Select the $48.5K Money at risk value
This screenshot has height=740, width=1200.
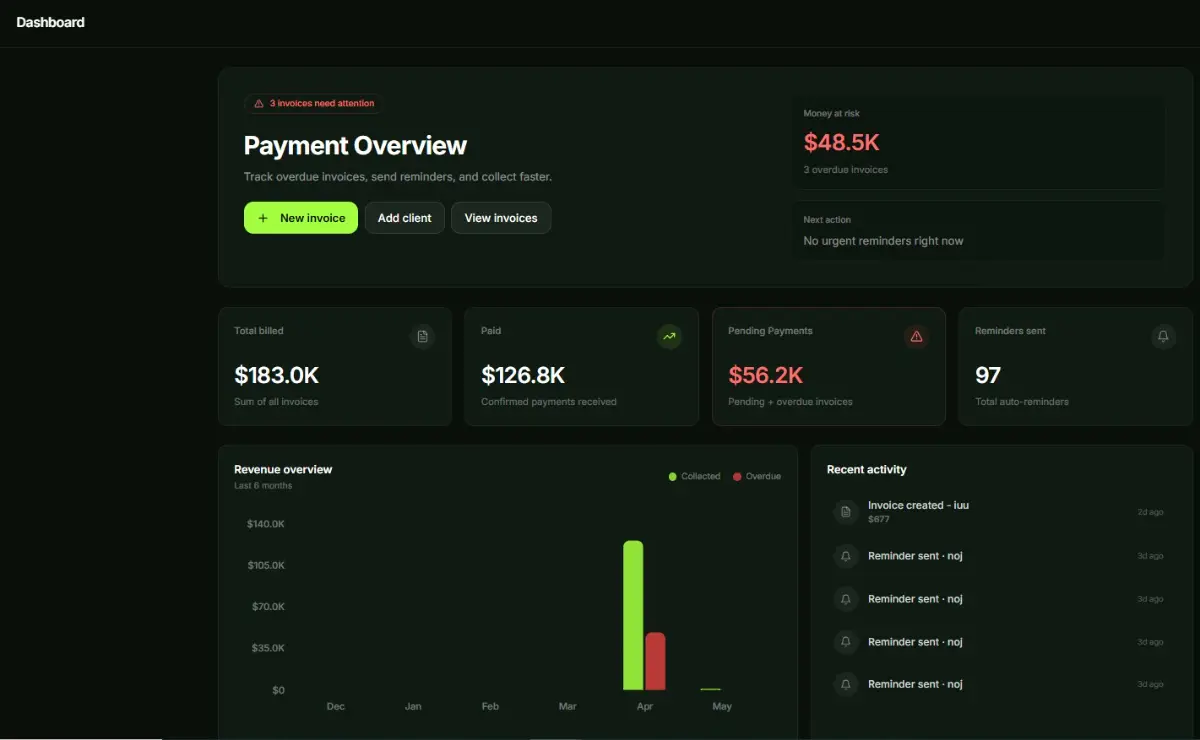point(842,142)
